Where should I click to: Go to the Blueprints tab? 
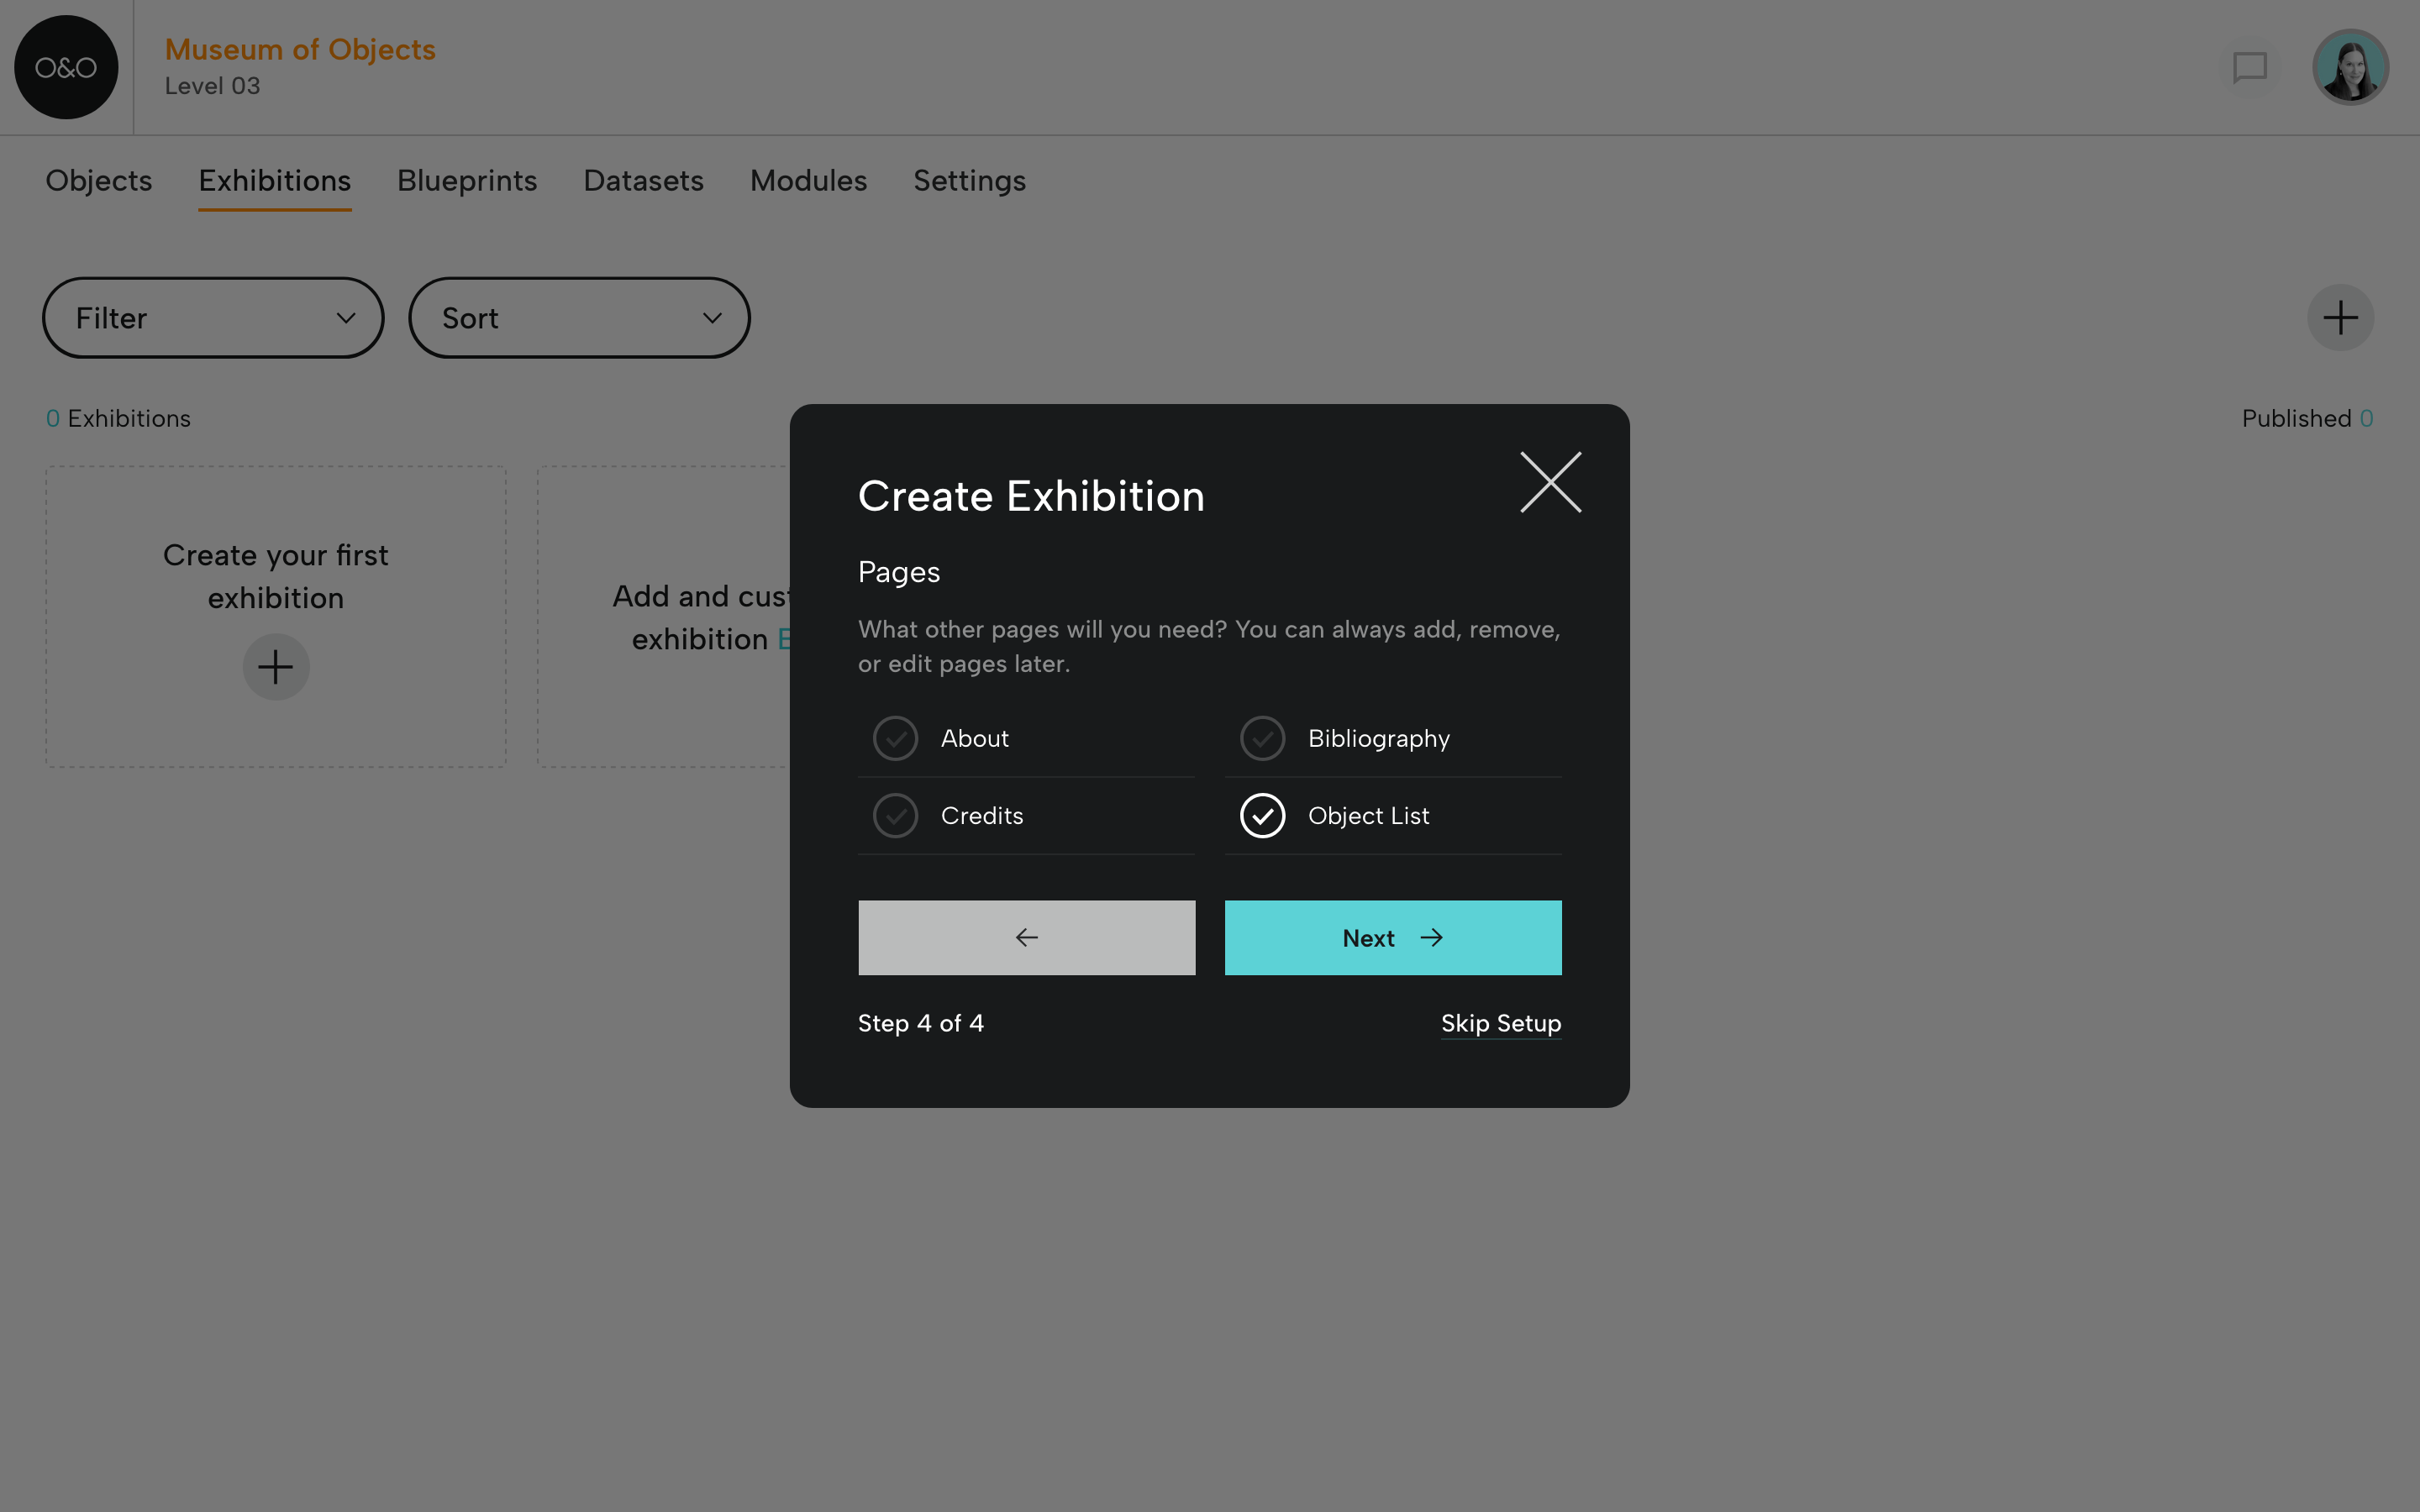tap(467, 181)
